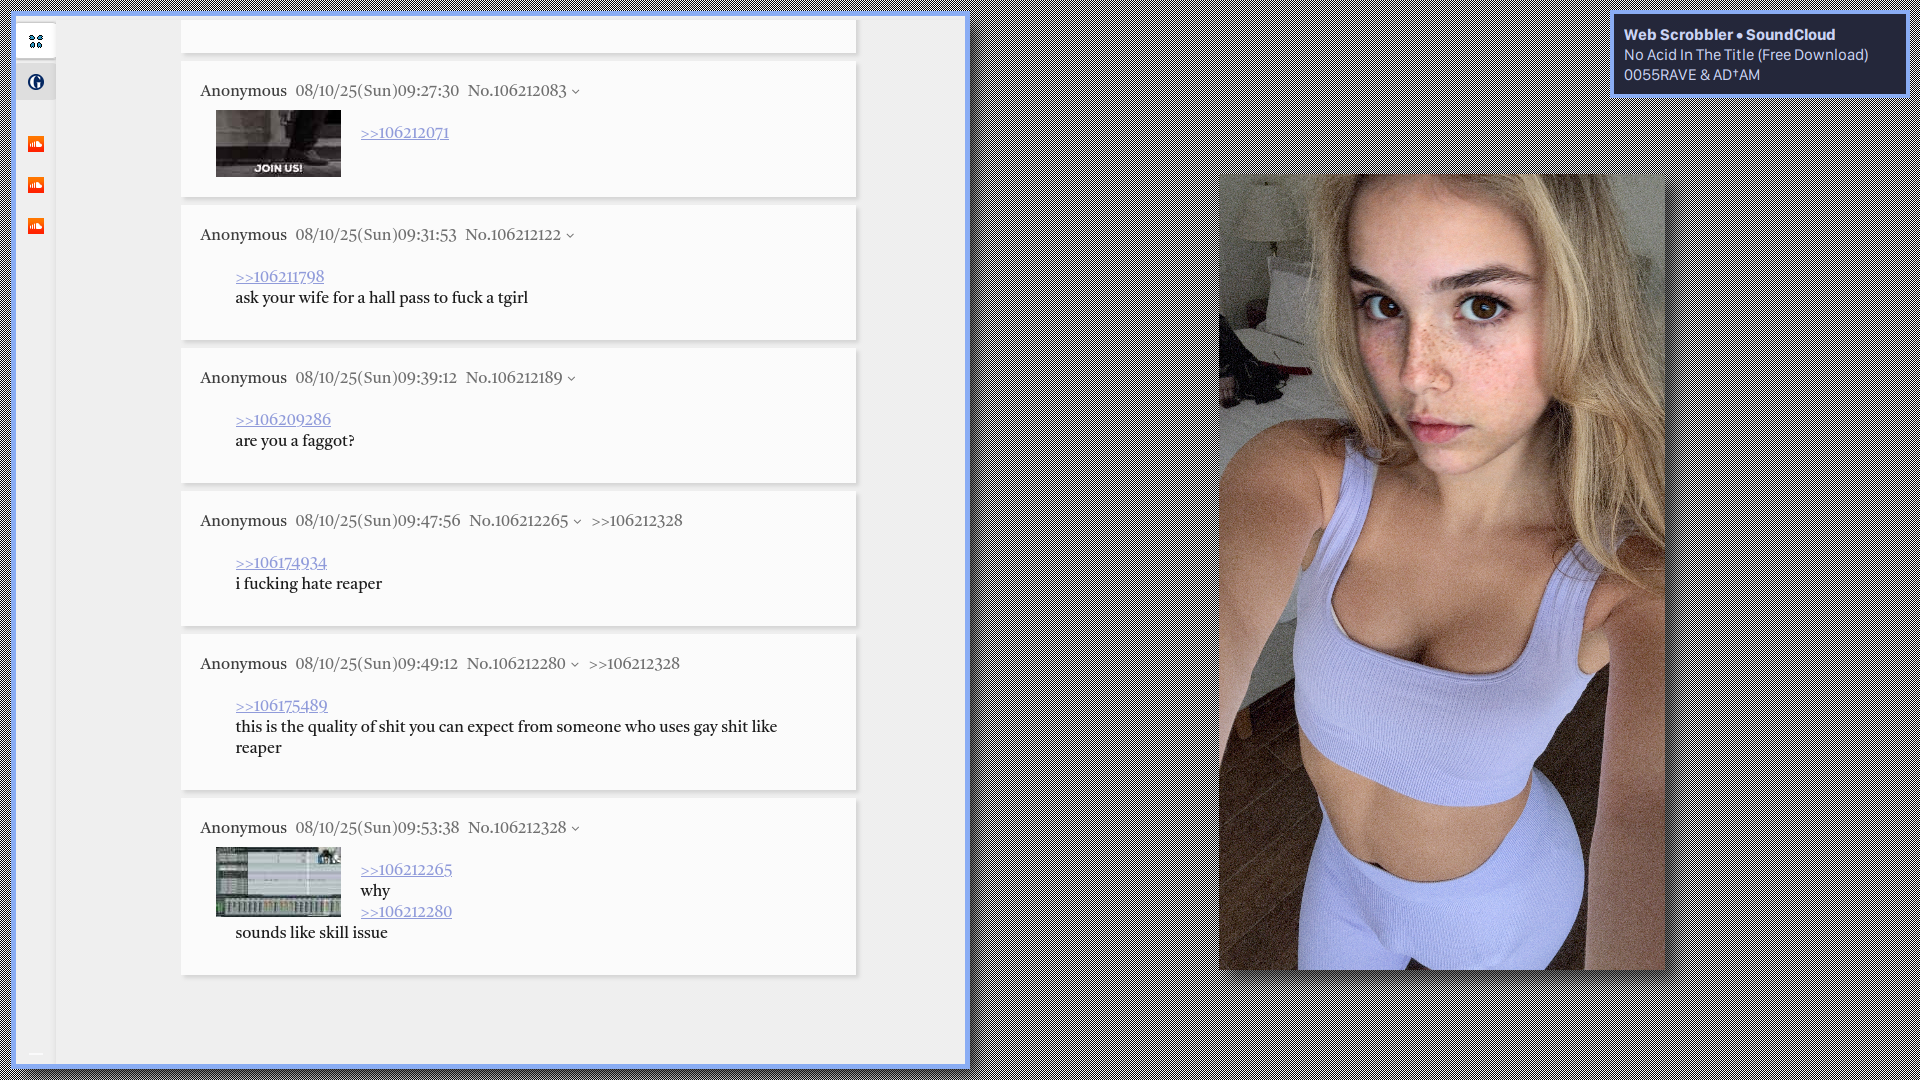Click artist text '0055RAVE & AD†AM'

point(1691,75)
